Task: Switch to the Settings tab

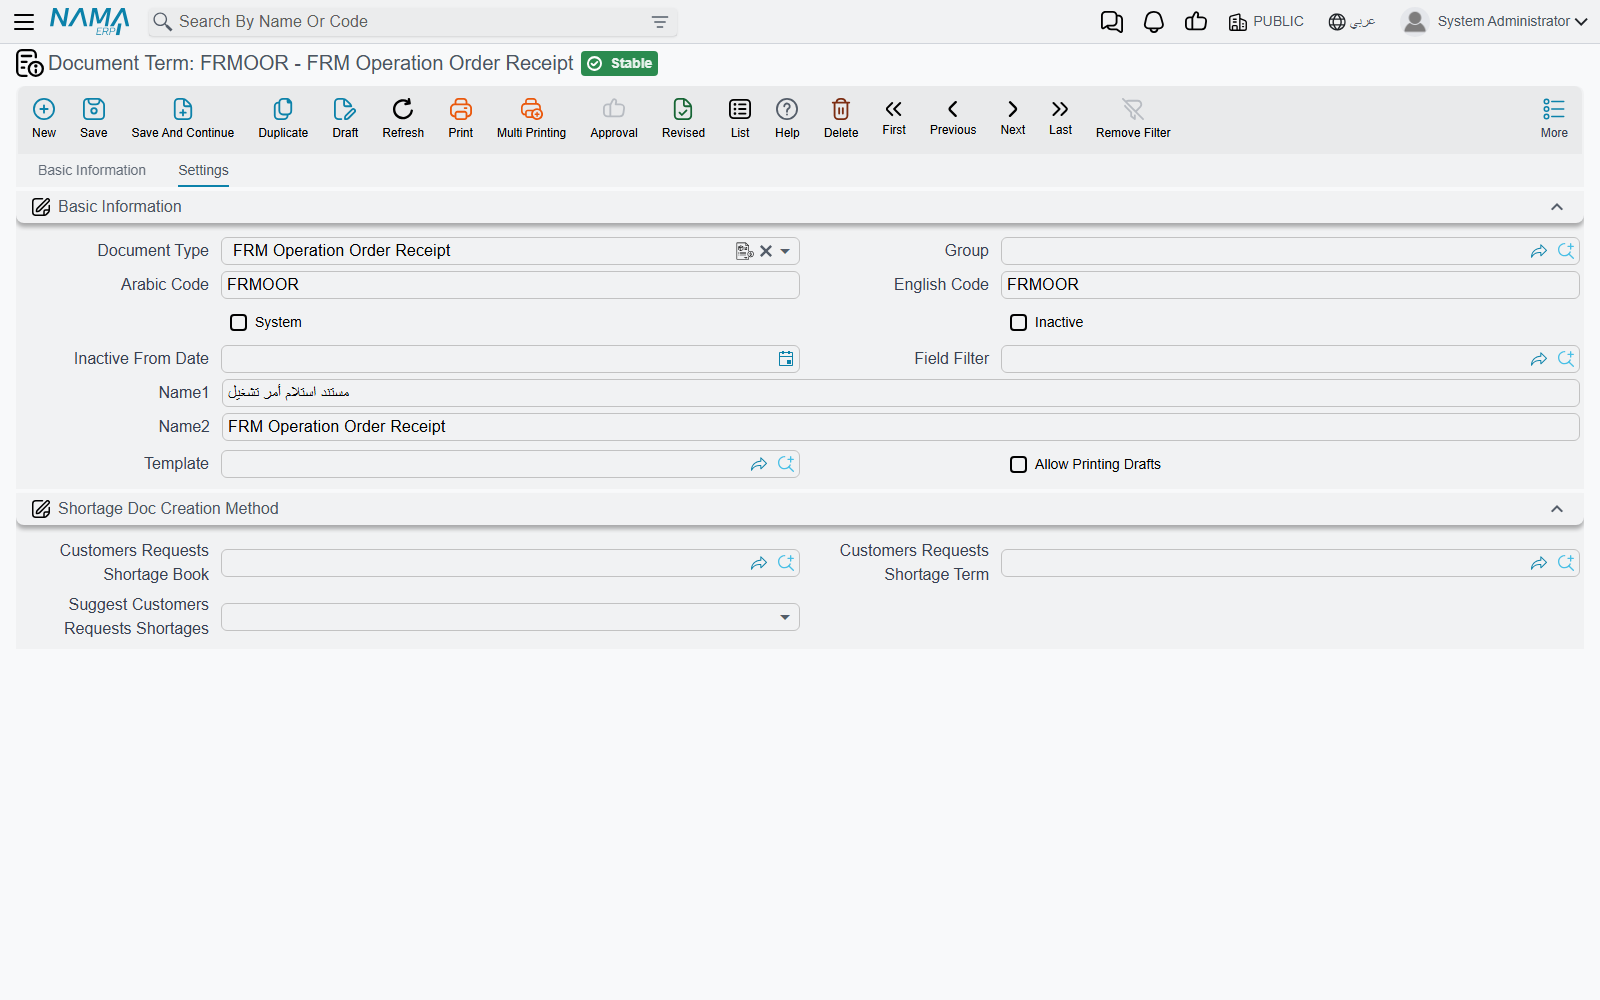Action: [x=203, y=170]
